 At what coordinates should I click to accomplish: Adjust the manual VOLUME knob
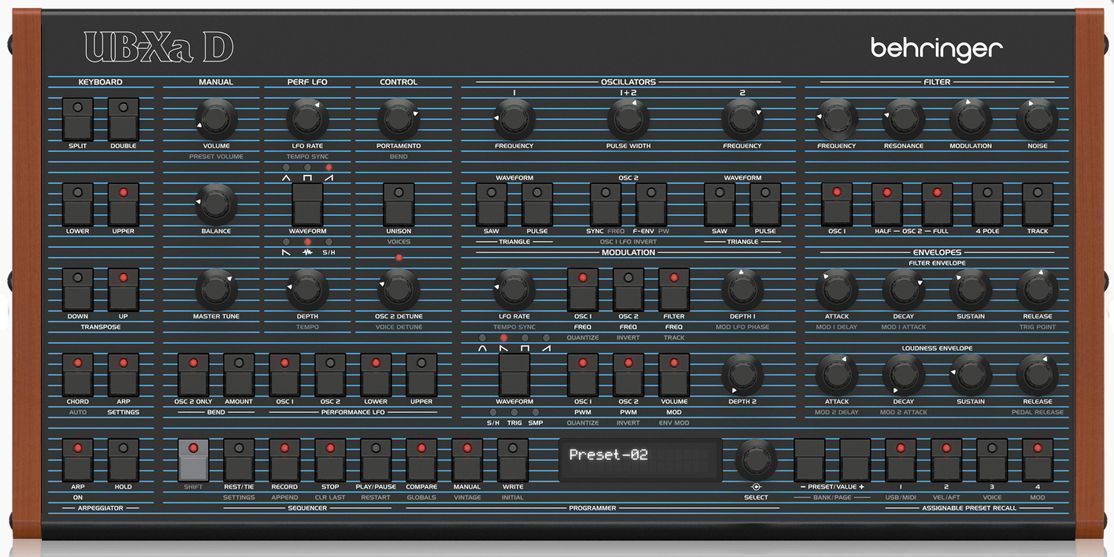[216, 119]
